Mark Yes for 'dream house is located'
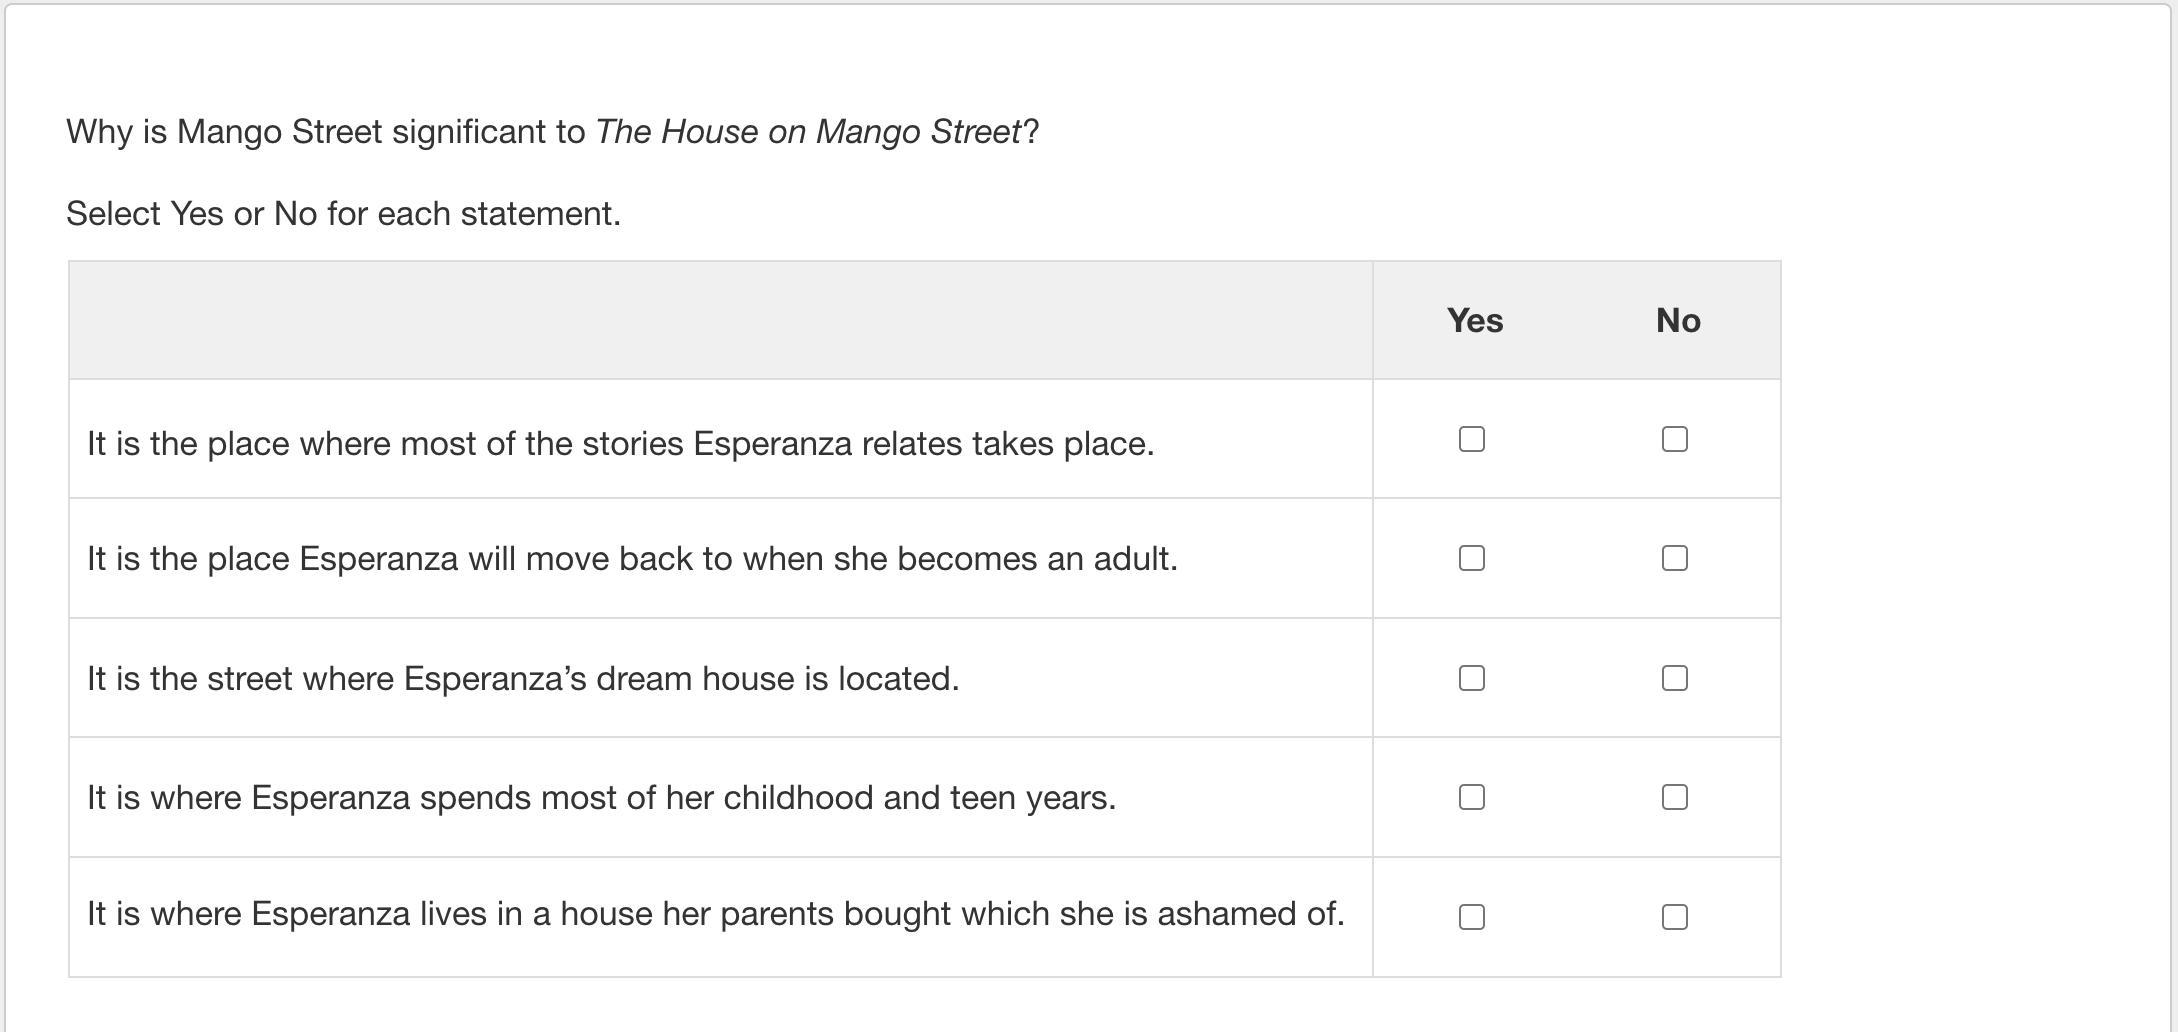 pos(1471,678)
